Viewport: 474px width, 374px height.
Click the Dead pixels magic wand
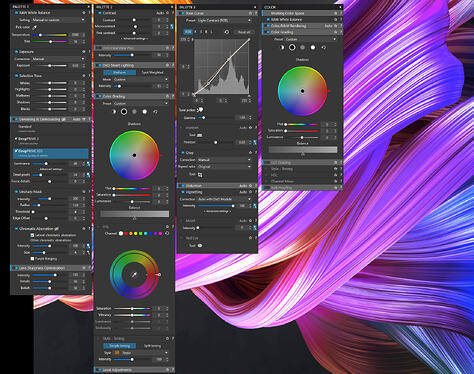tap(88, 174)
